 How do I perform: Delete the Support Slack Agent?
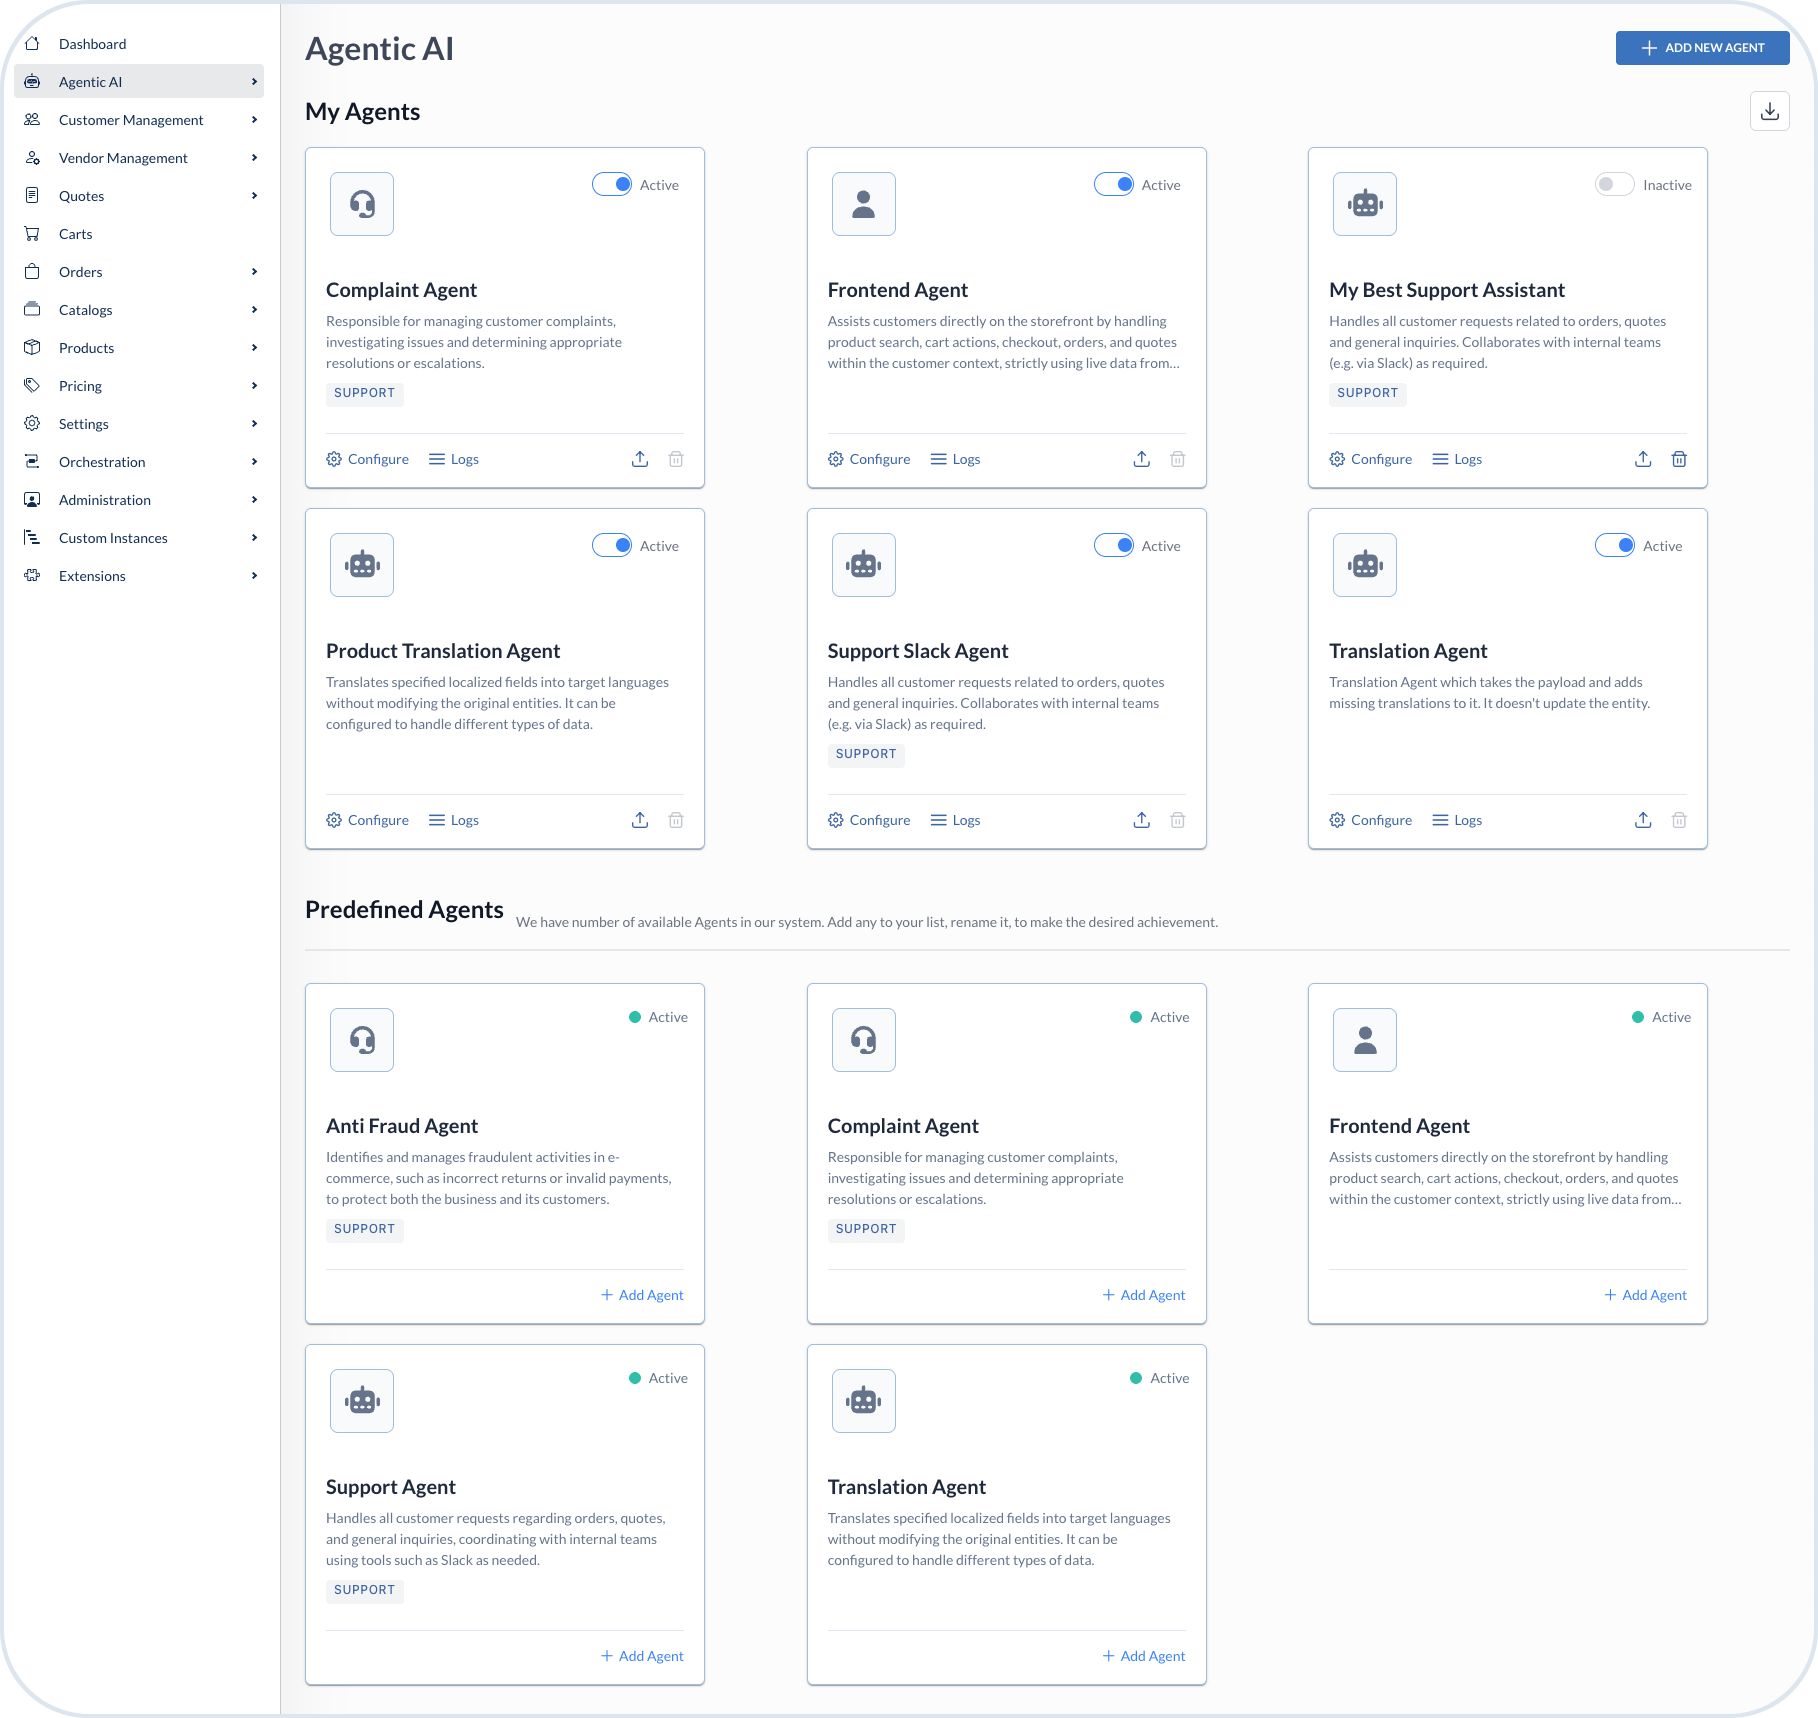coord(1177,819)
